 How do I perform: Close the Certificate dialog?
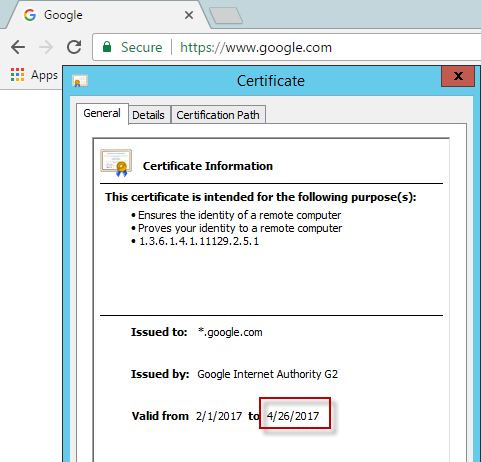pyautogui.click(x=458, y=76)
